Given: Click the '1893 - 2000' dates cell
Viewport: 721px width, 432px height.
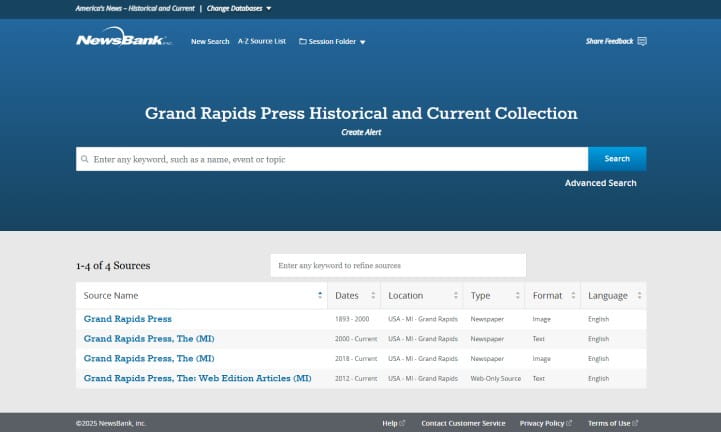Looking at the screenshot, I should tap(352, 319).
